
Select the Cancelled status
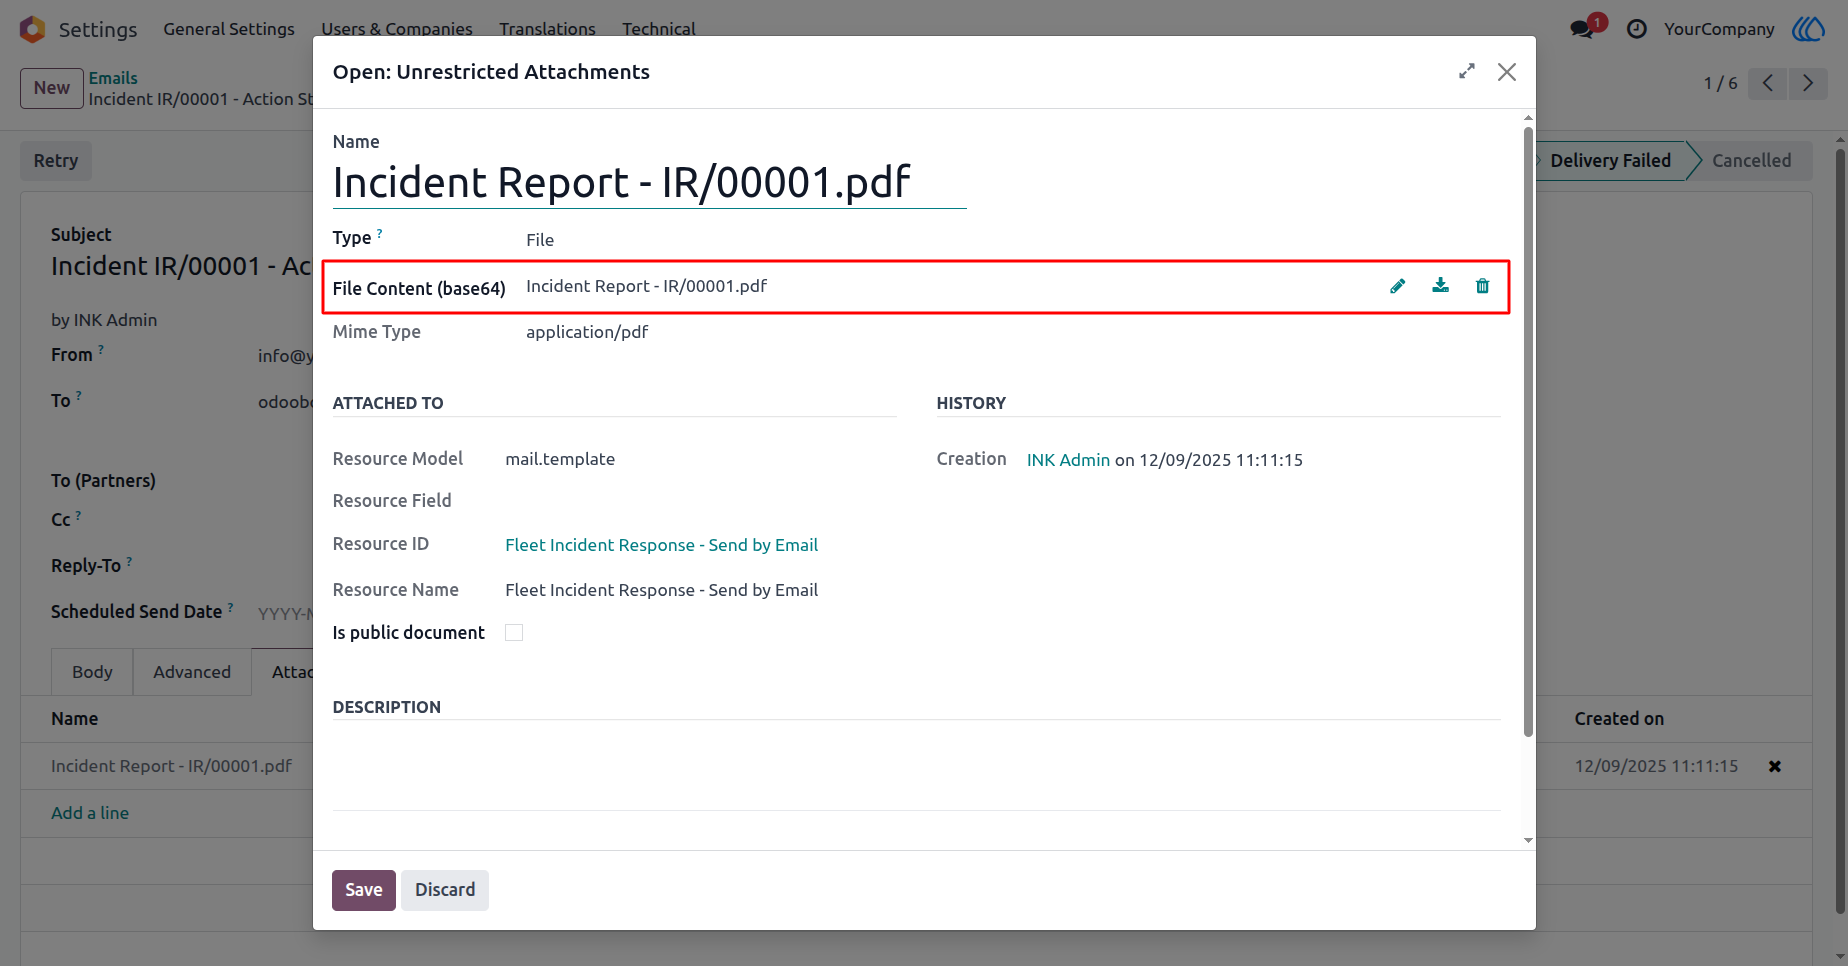pyautogui.click(x=1751, y=161)
